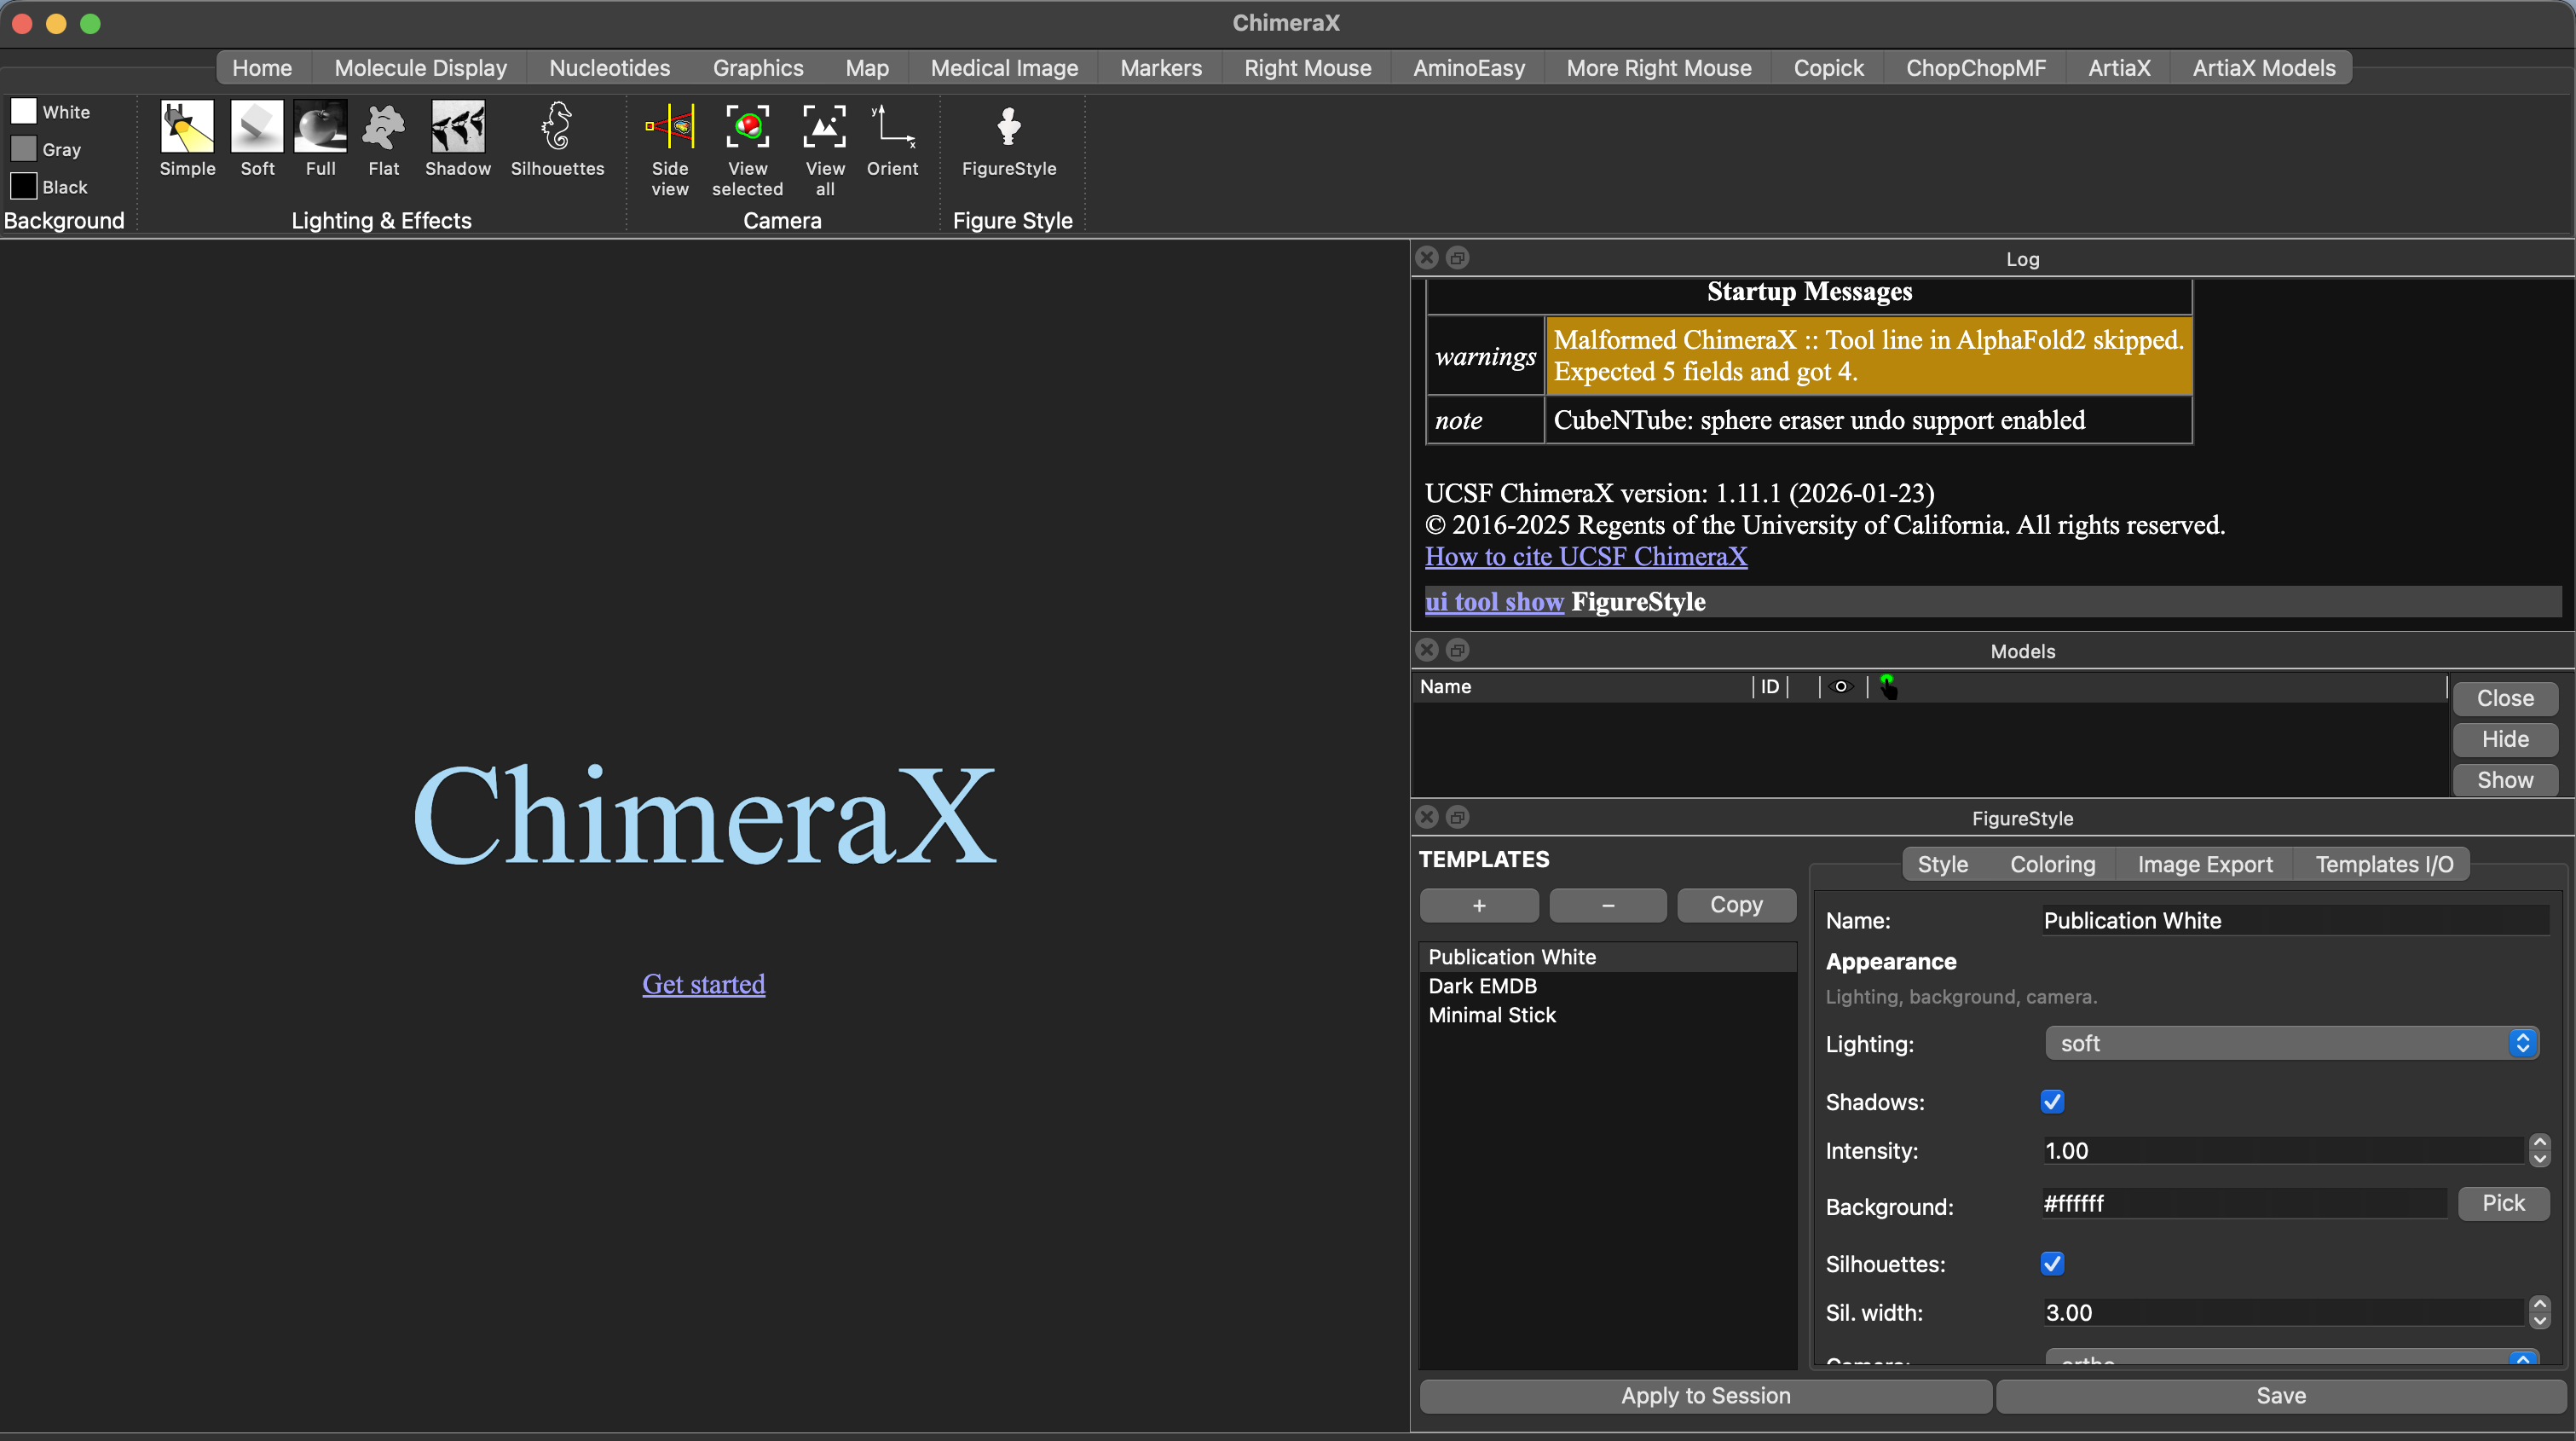The image size is (2576, 1441).
Task: Open the Templates I/O tab
Action: tap(2384, 864)
